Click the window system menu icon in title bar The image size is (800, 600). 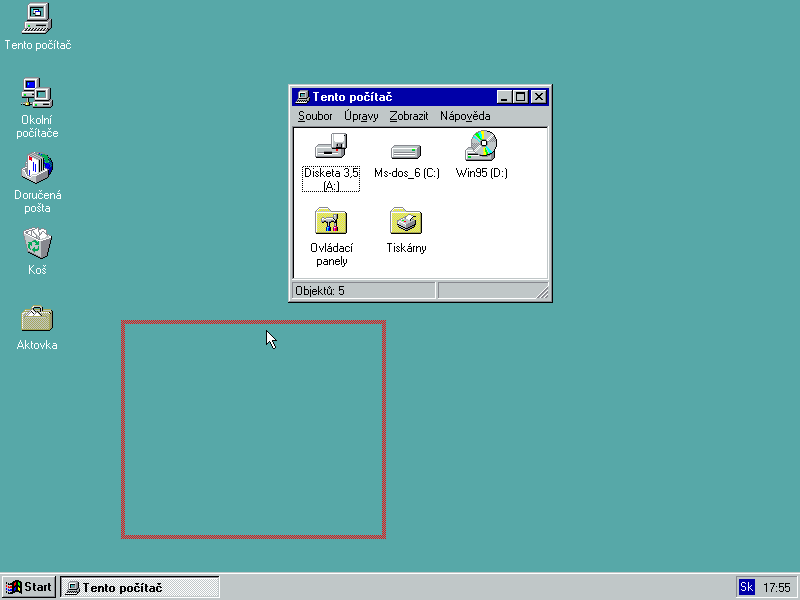click(301, 97)
